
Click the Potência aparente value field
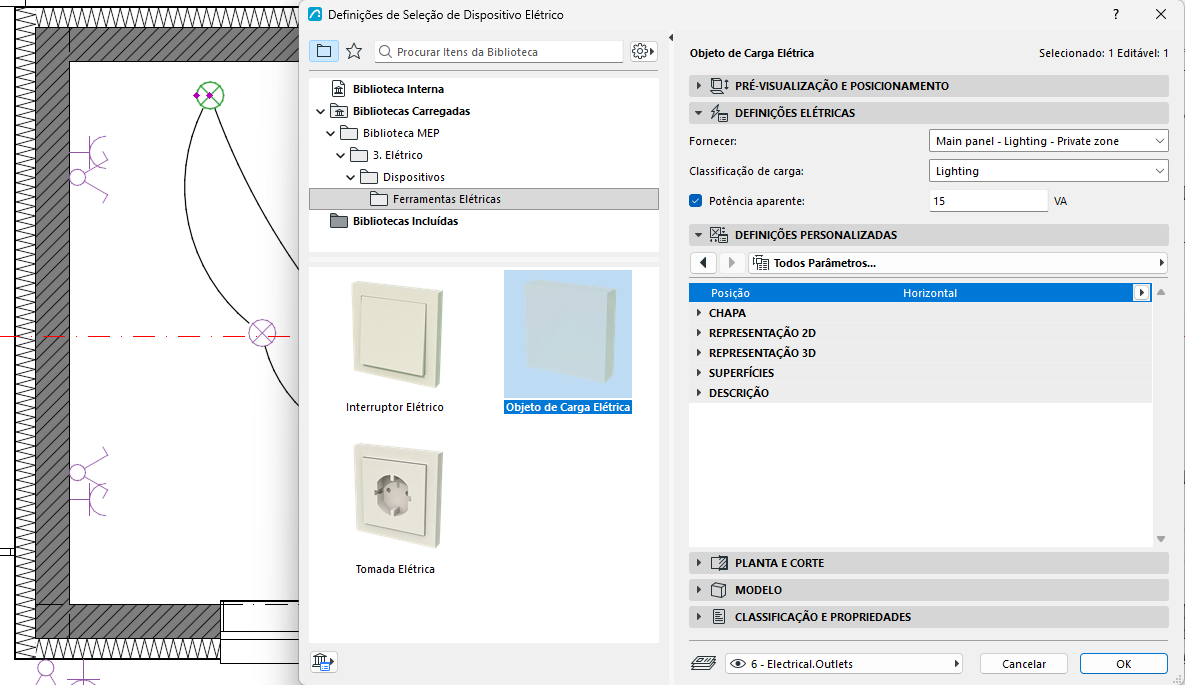tap(988, 201)
